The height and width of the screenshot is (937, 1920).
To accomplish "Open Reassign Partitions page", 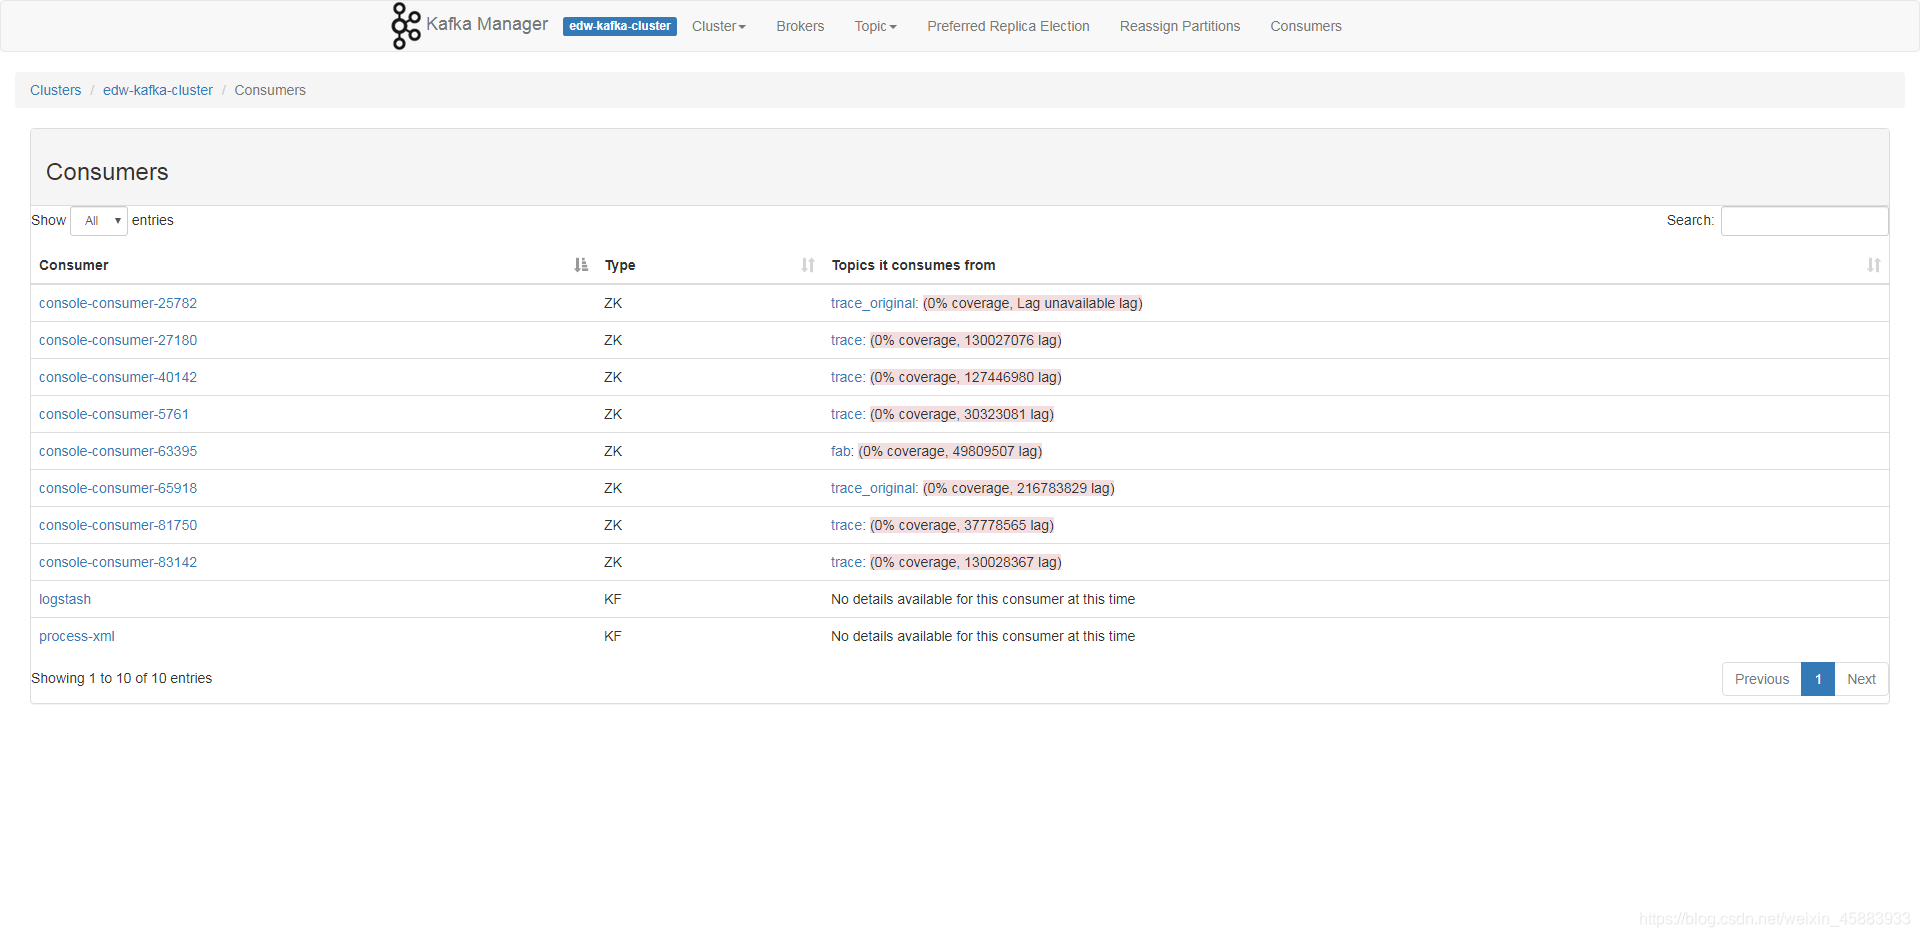I will tap(1180, 26).
